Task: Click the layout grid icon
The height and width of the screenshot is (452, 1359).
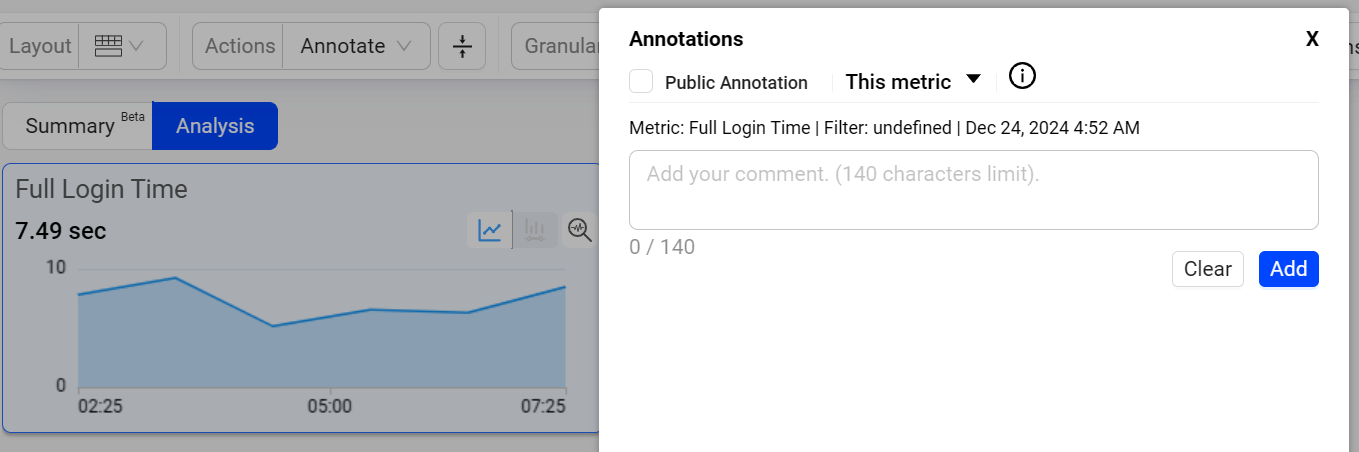Action: [x=108, y=46]
